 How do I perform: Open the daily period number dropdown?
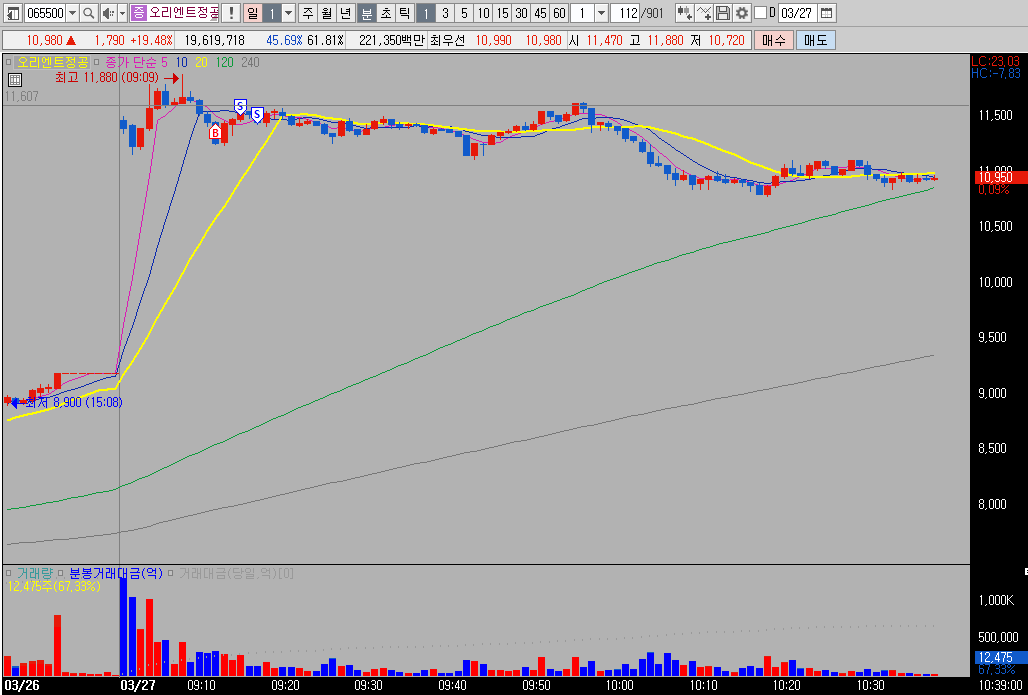[x=288, y=12]
